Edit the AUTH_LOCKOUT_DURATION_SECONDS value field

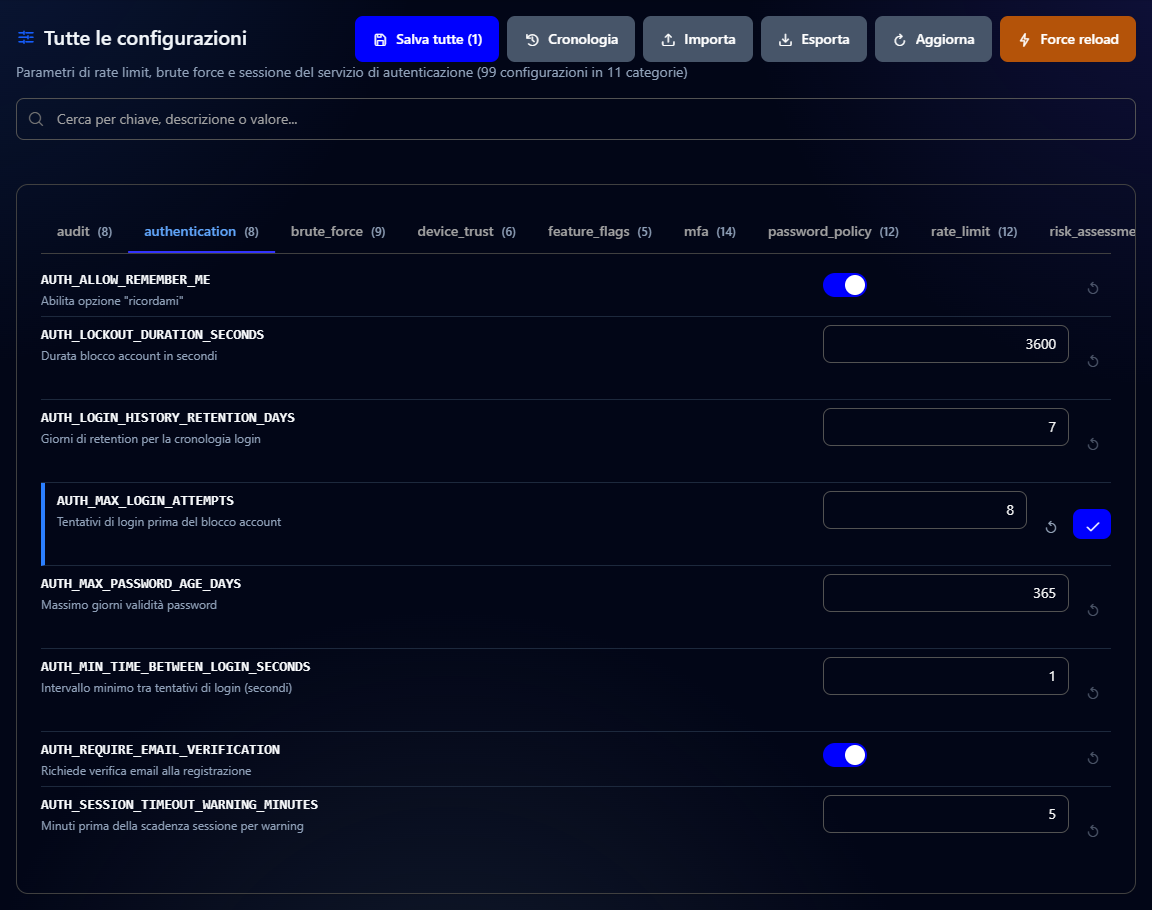pyautogui.click(x=946, y=344)
